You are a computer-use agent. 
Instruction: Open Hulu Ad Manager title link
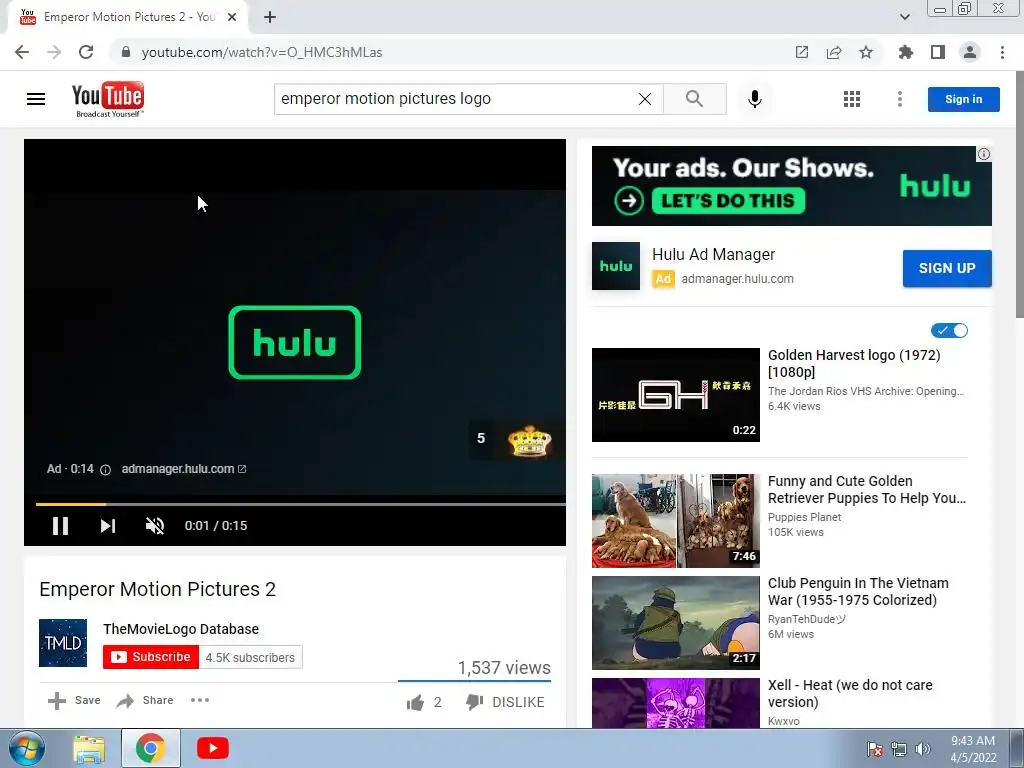click(x=713, y=254)
